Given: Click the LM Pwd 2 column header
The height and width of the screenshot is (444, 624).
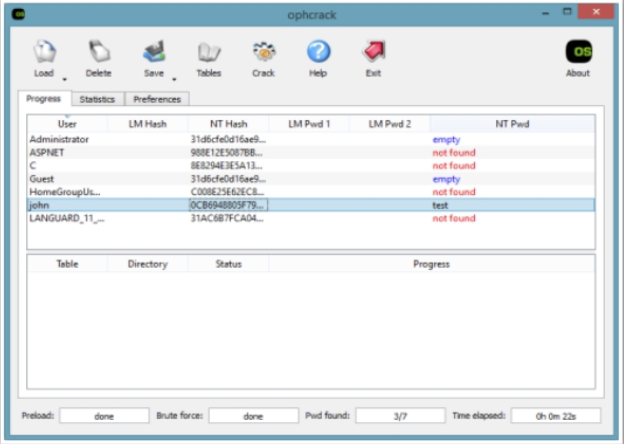Looking at the screenshot, I should point(390,124).
